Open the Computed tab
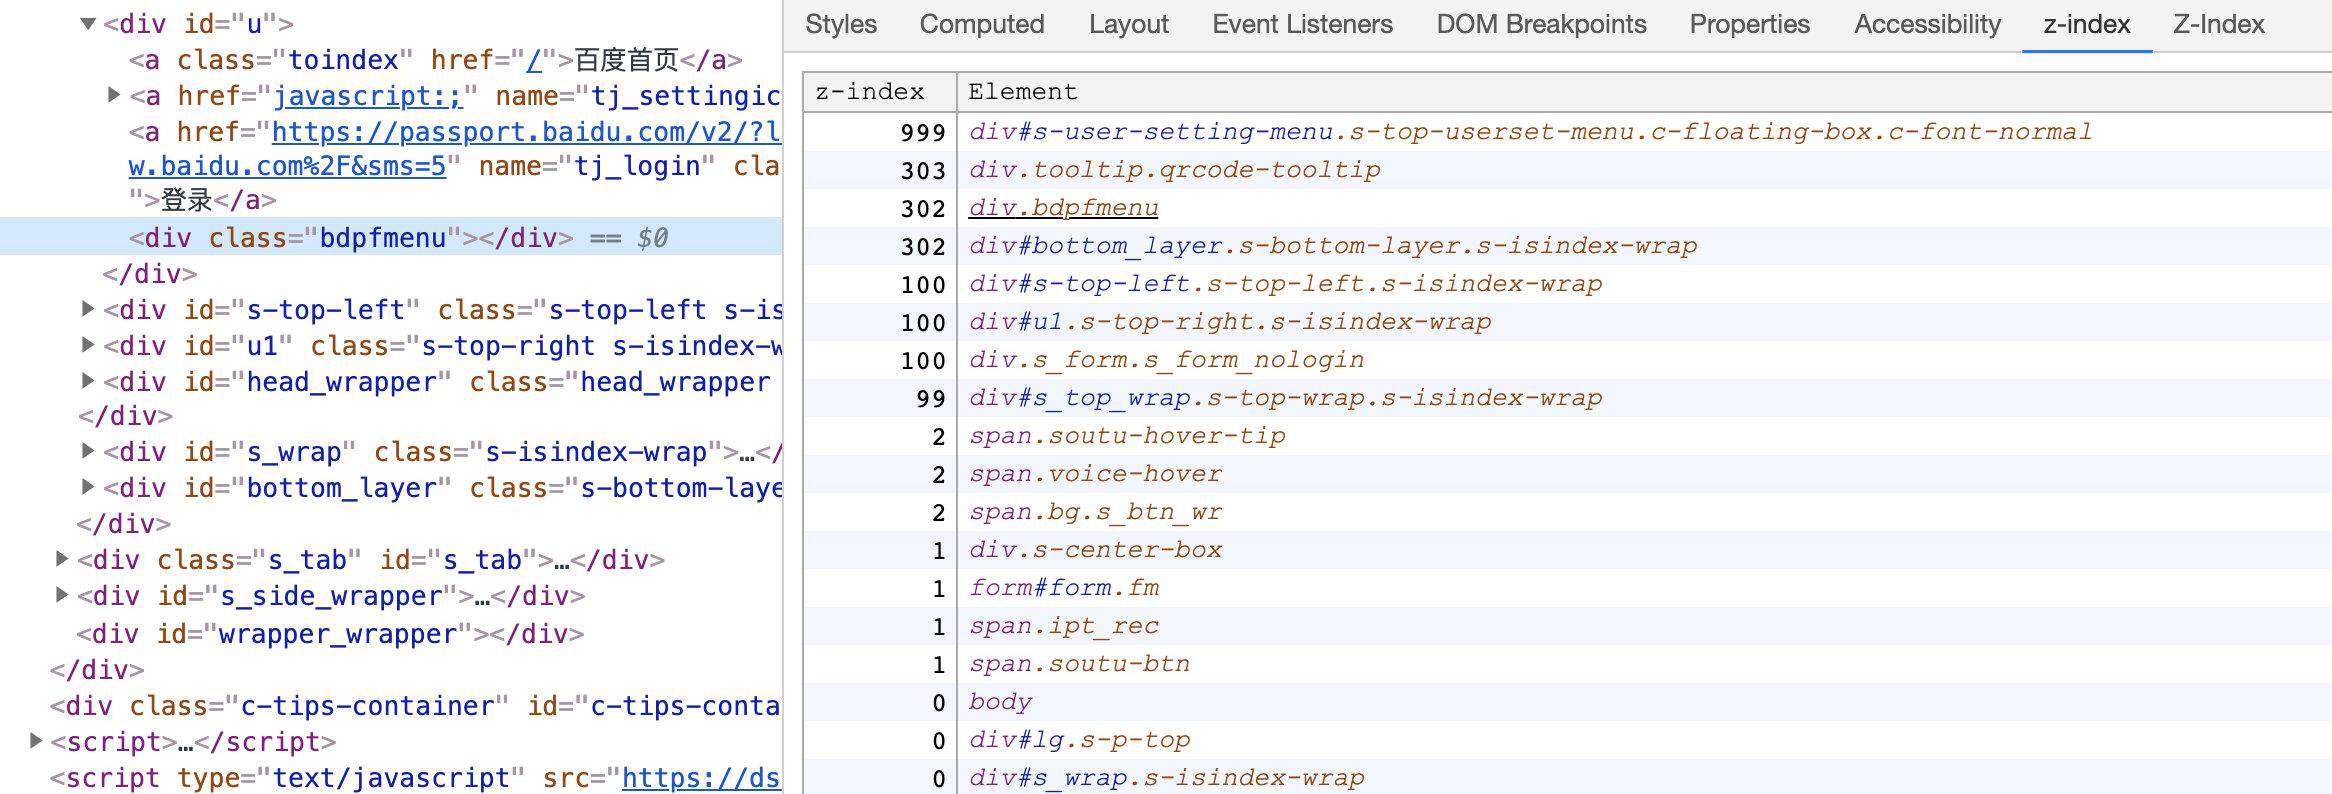2332x794 pixels. 982,24
